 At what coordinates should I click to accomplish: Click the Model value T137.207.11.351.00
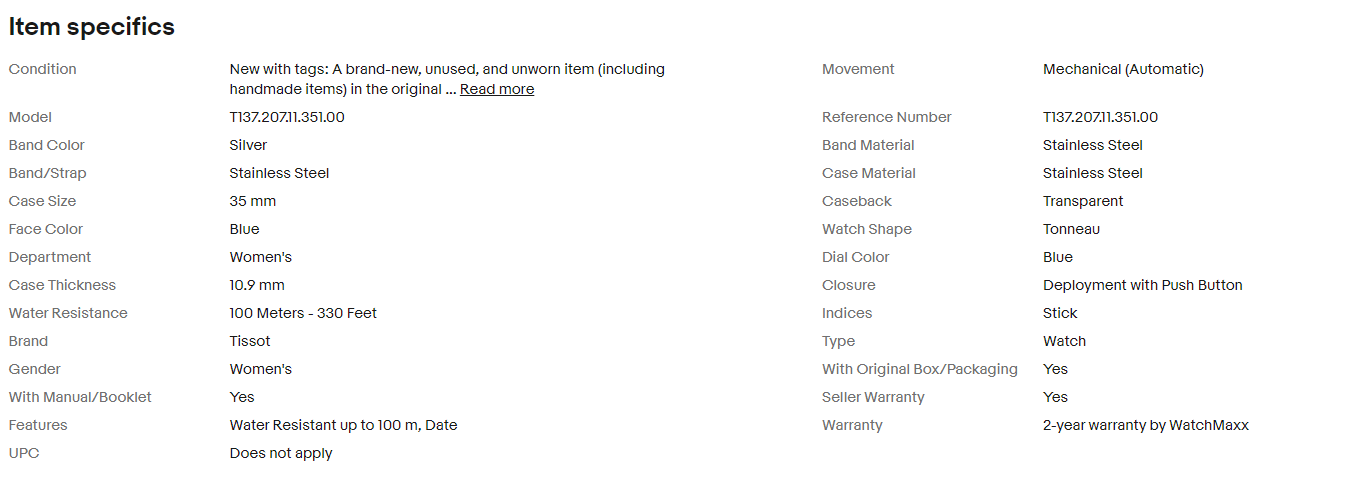point(287,117)
